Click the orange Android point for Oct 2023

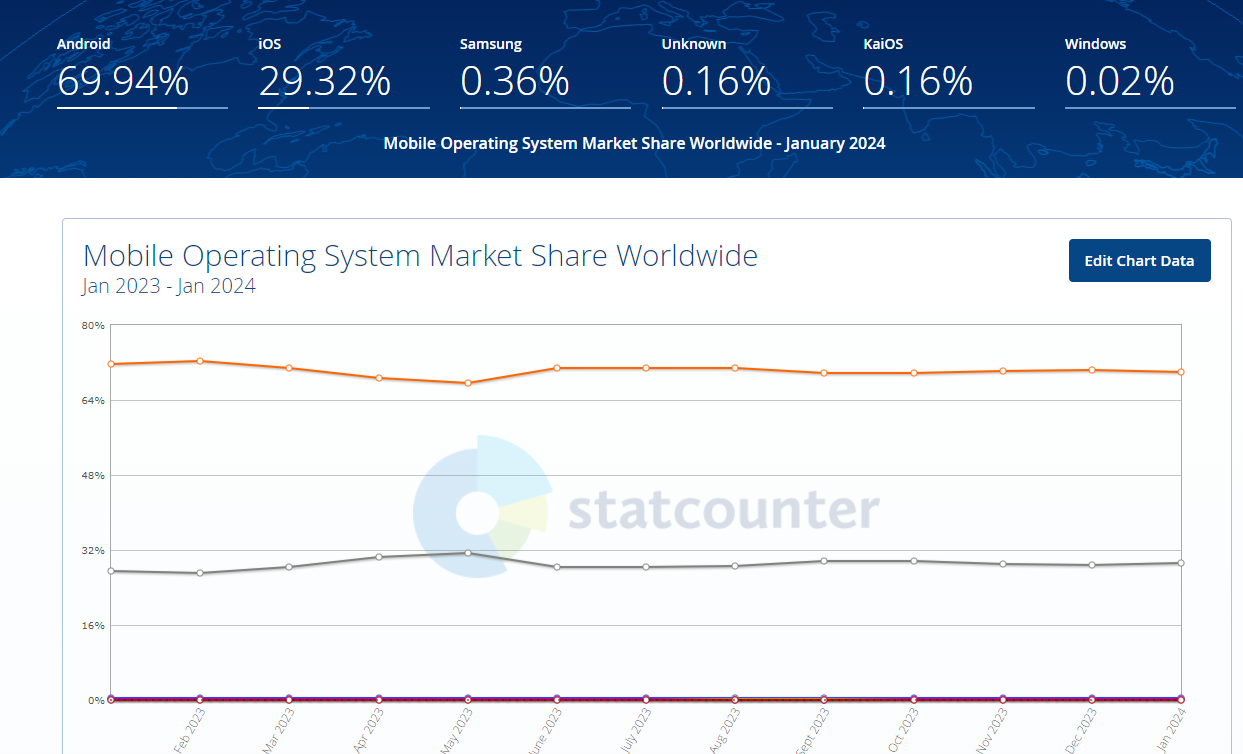(x=914, y=373)
